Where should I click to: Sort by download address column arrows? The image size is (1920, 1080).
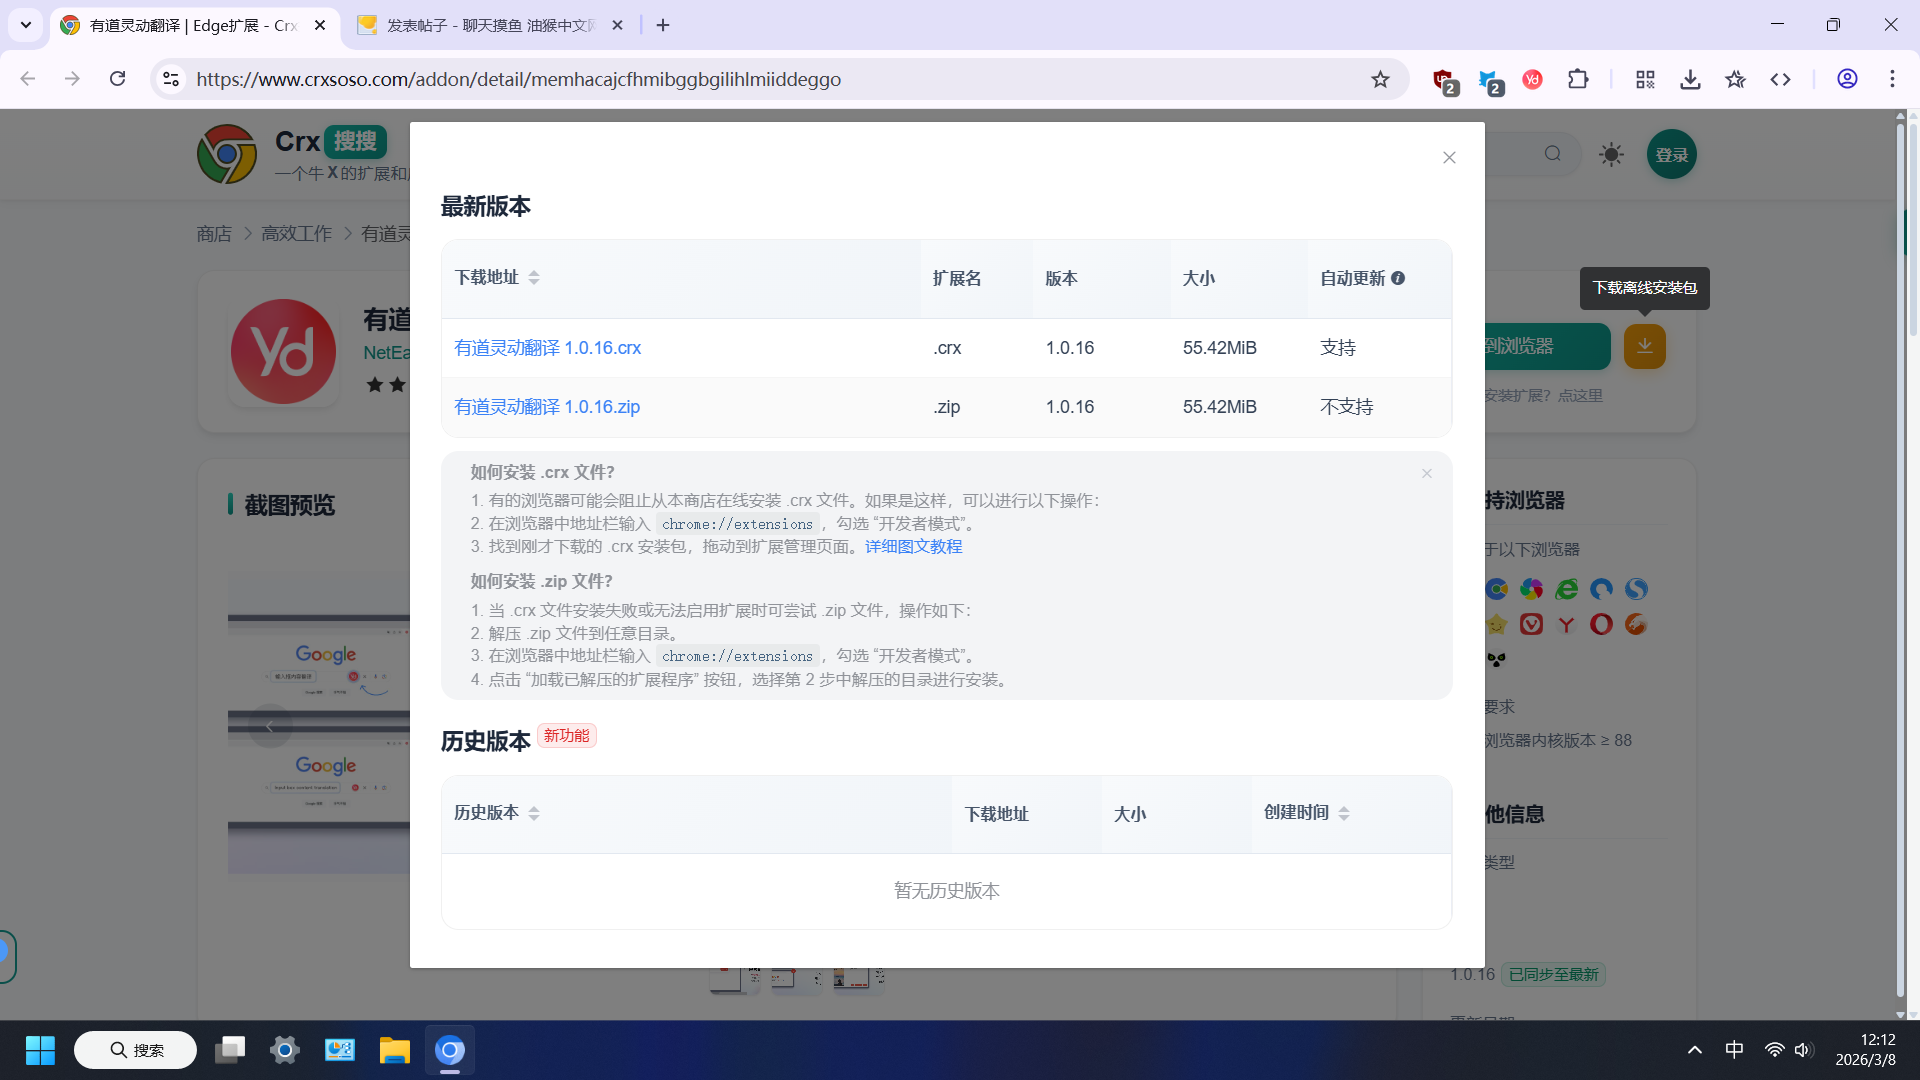tap(534, 278)
